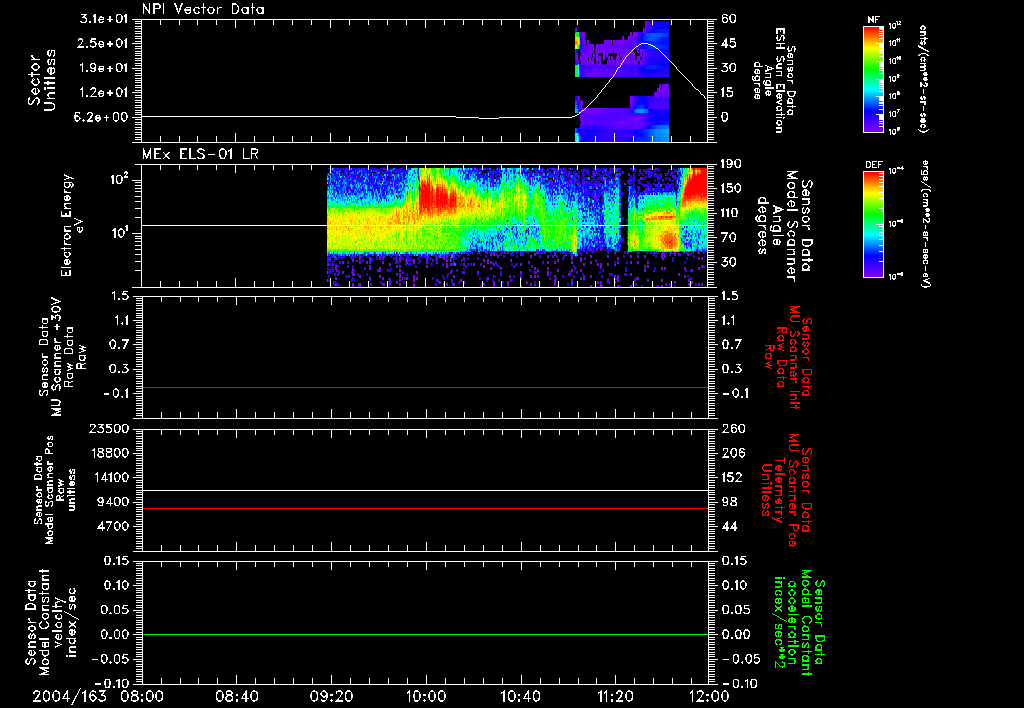Select the NF color scale bar
This screenshot has height=708, width=1024.
(874, 78)
